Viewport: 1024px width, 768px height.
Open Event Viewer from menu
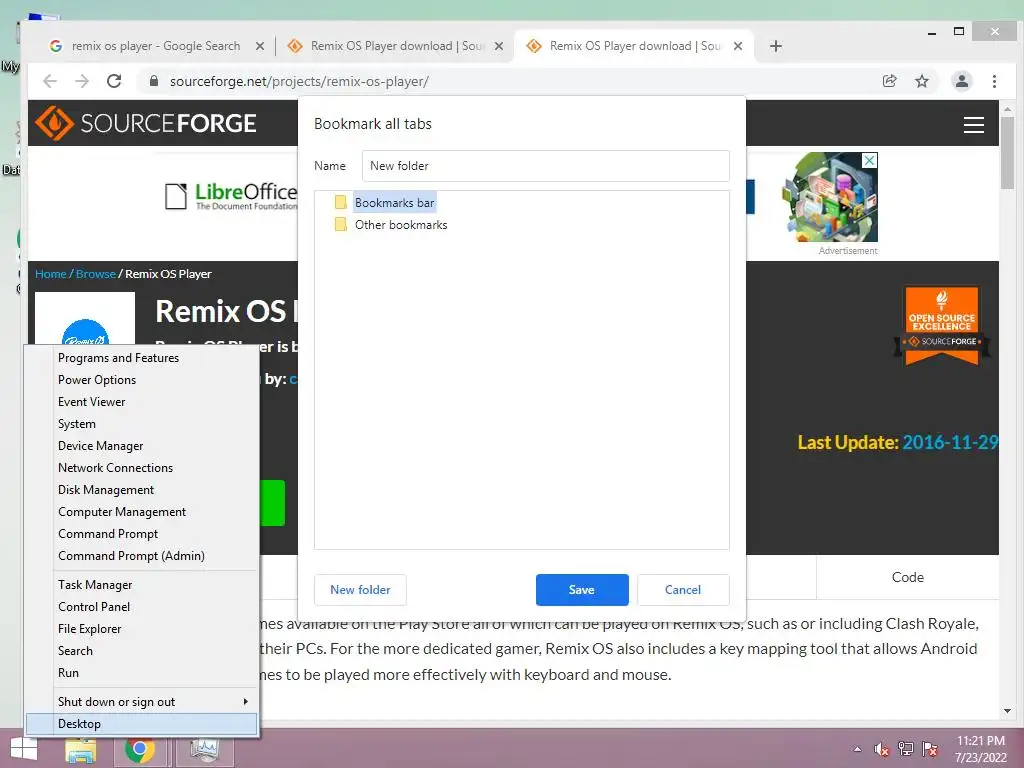coord(142,402)
